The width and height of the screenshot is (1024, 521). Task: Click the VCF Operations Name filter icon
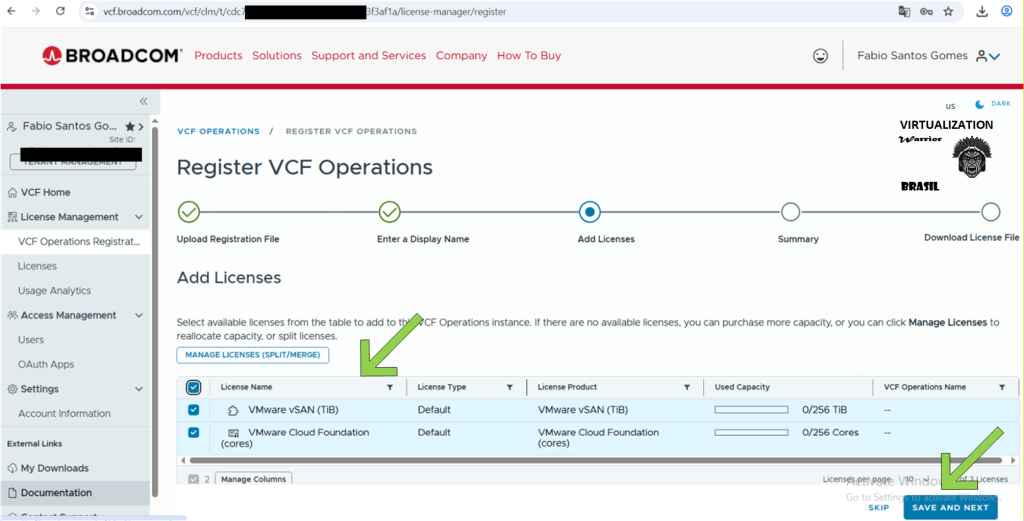tap(1002, 387)
